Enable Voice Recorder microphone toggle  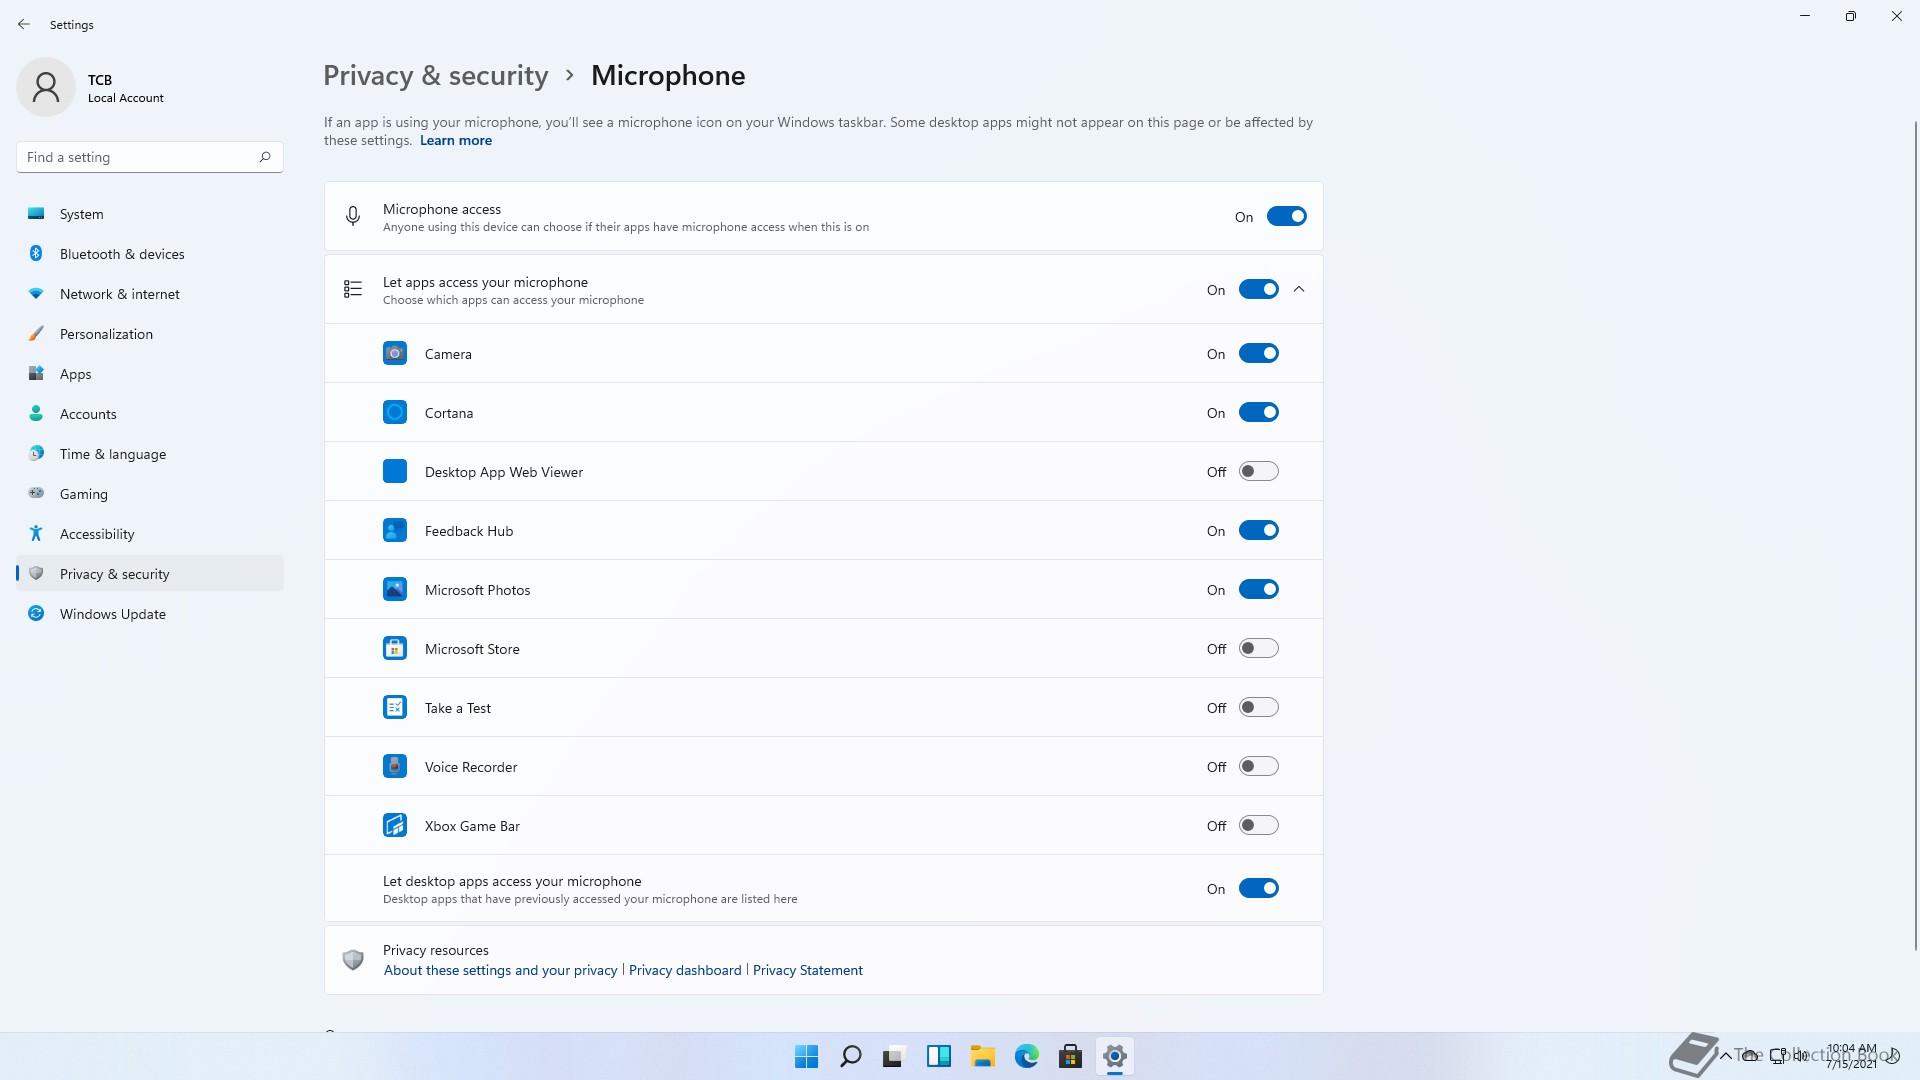click(x=1259, y=766)
